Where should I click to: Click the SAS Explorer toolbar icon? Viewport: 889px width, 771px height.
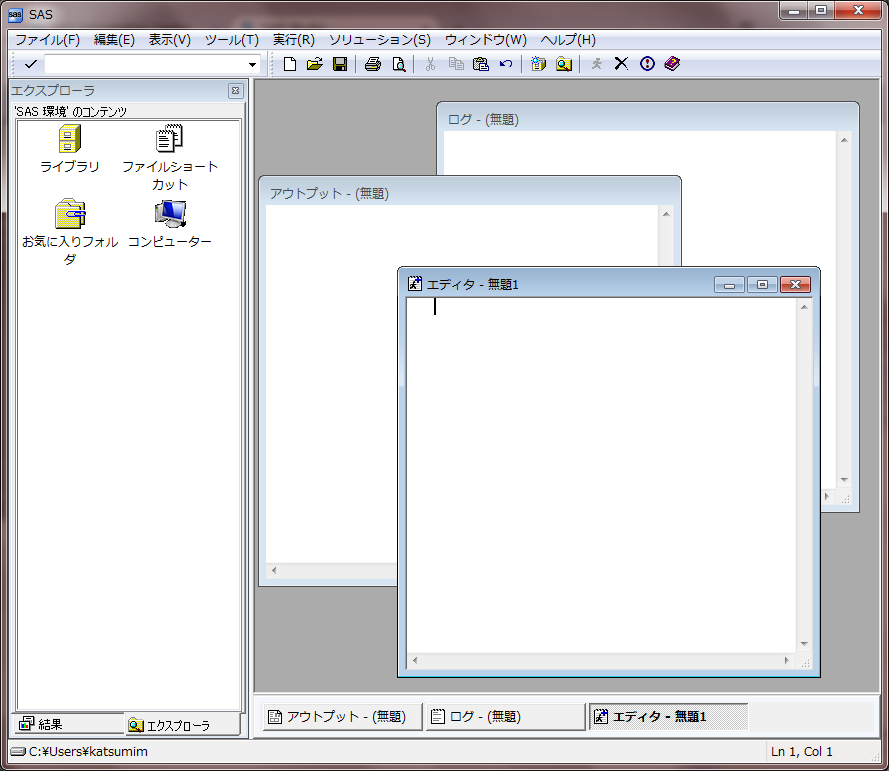click(564, 64)
